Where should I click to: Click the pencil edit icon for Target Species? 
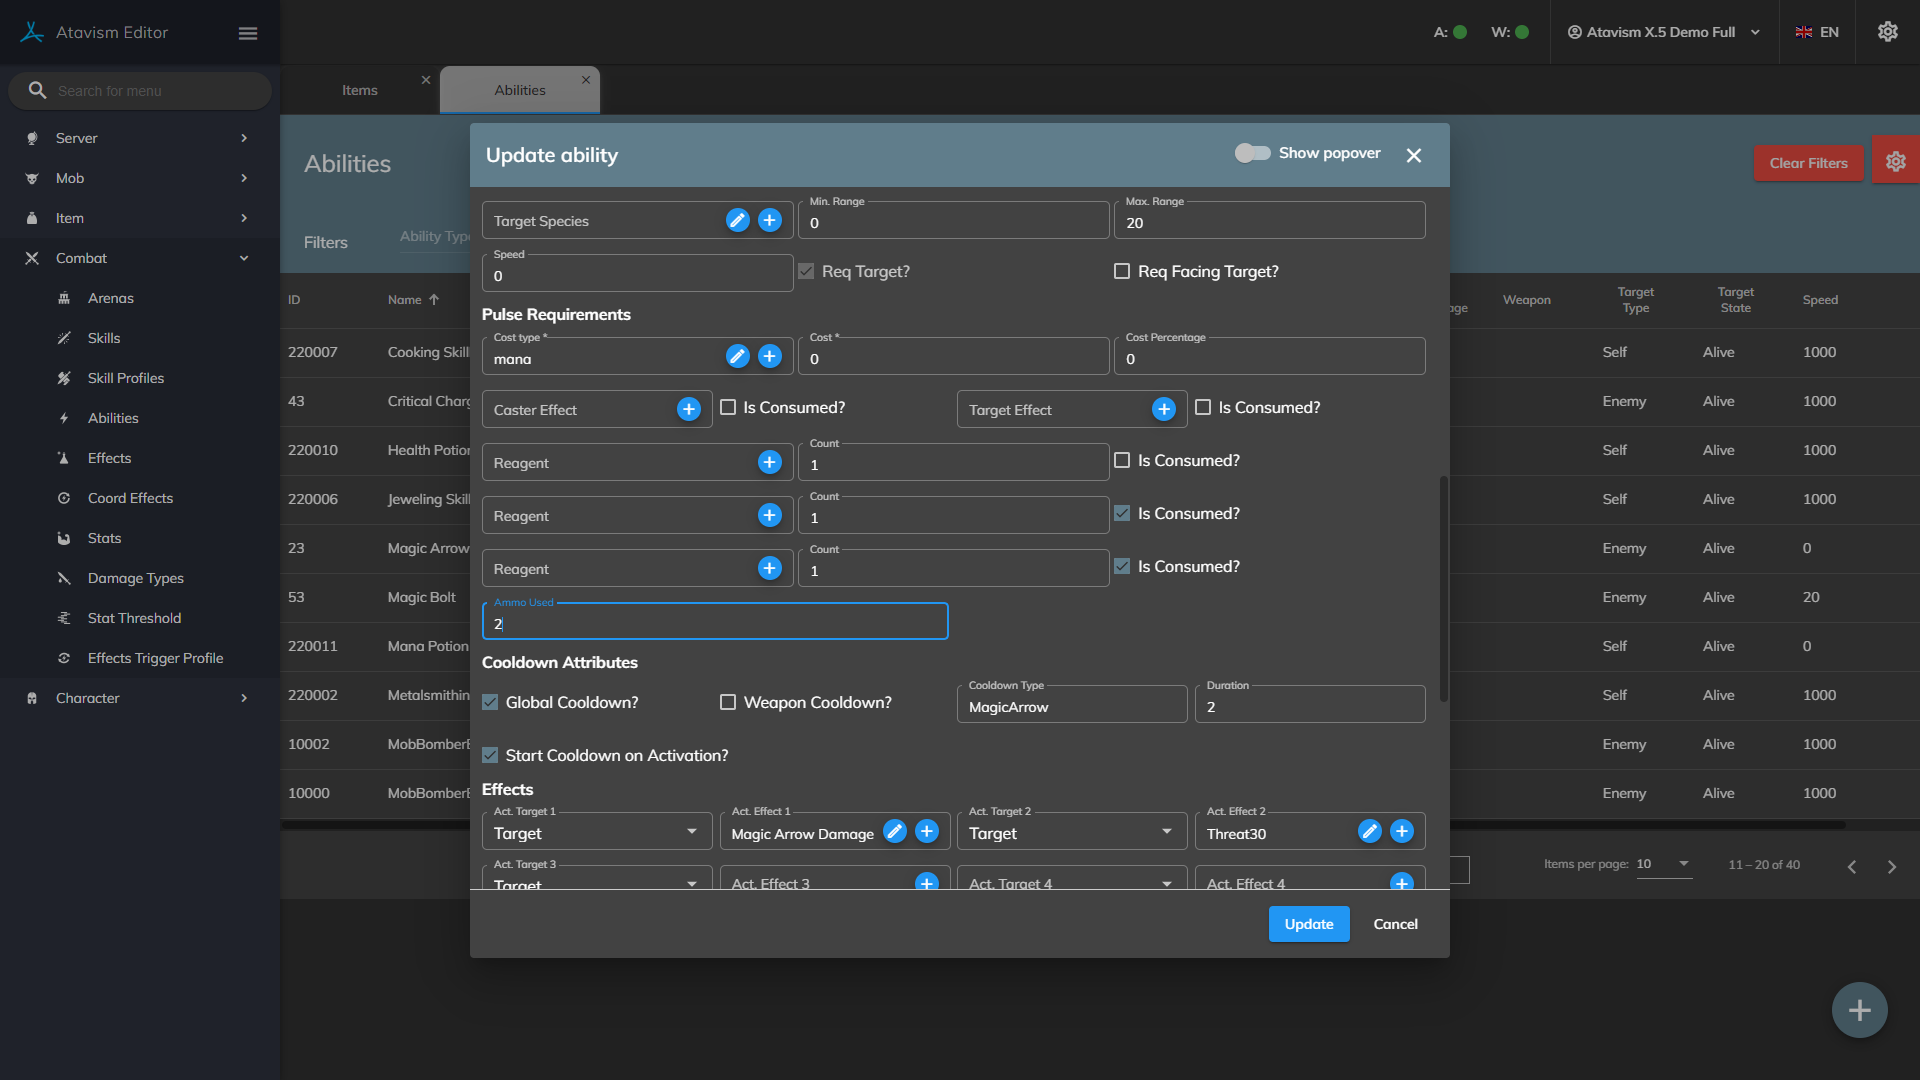737,220
